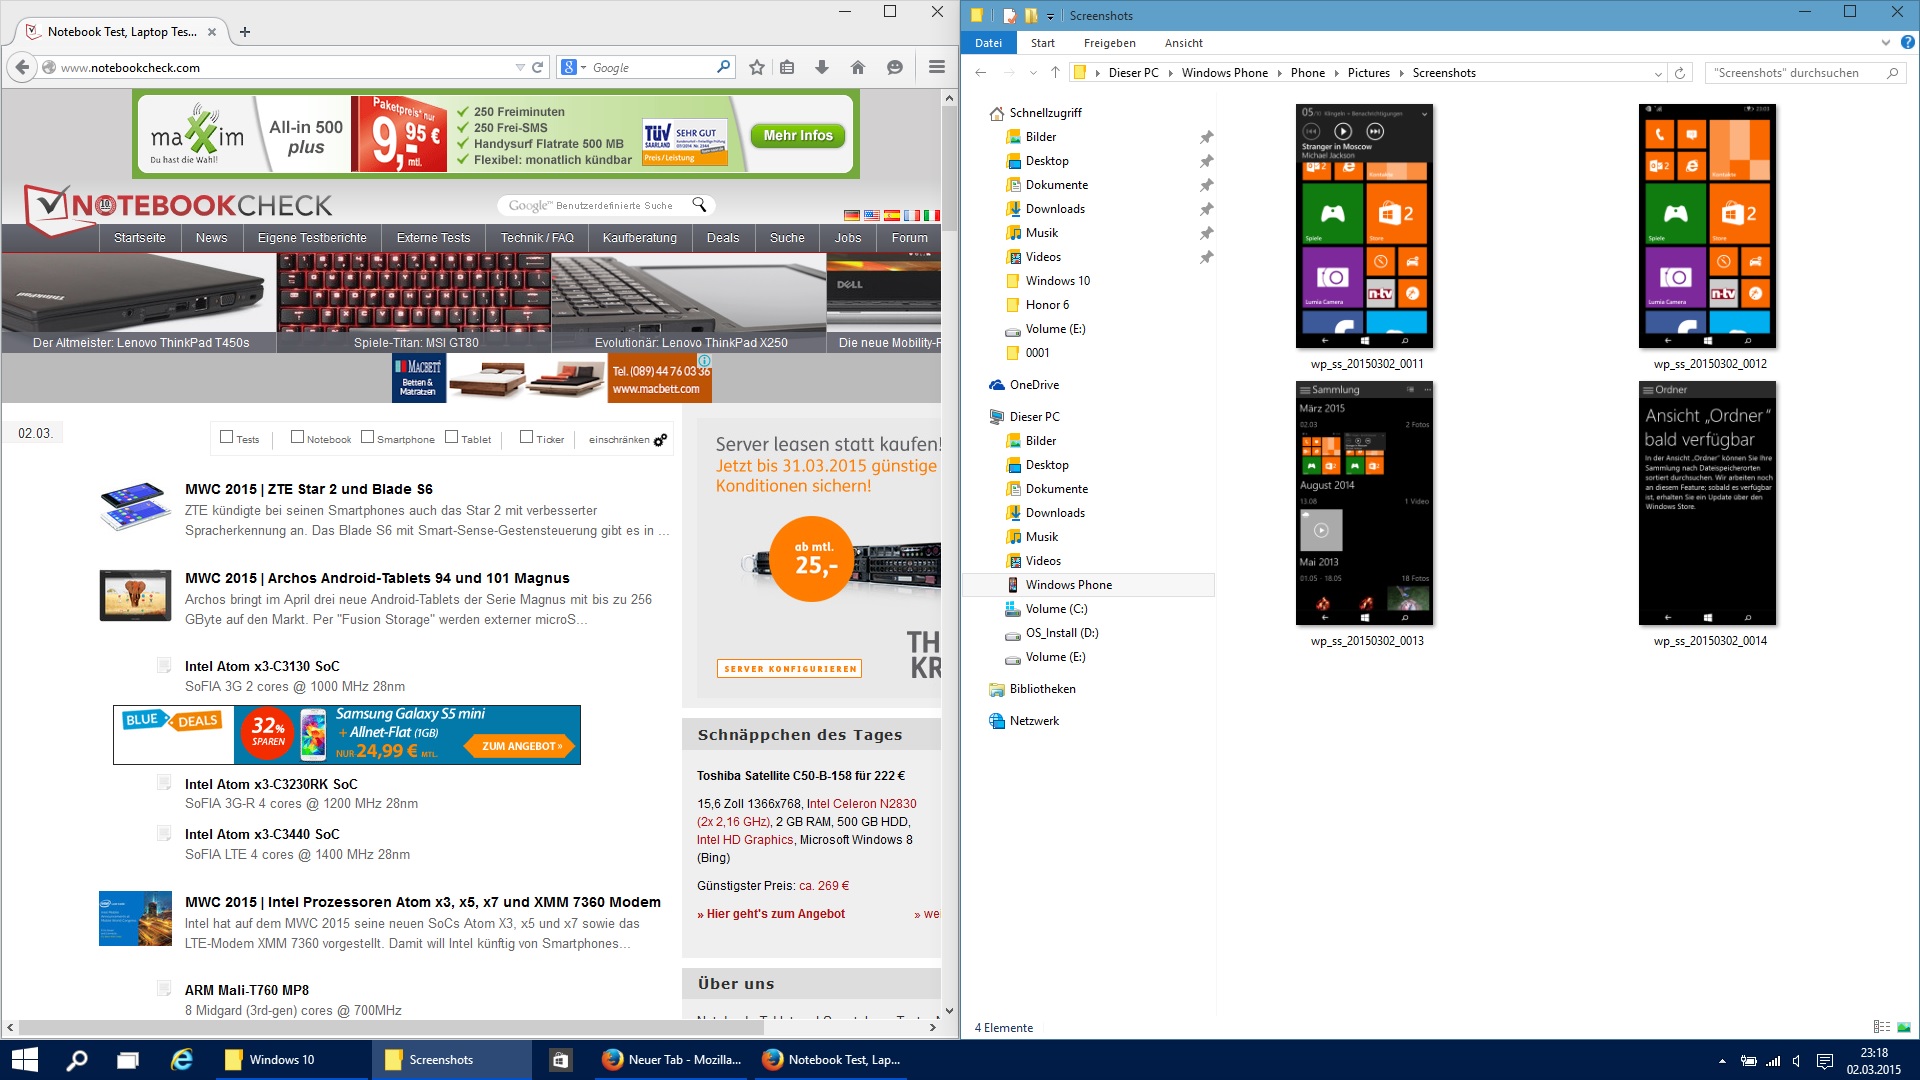
Task: Open Eigene Testberichte menu
Action: (x=312, y=238)
